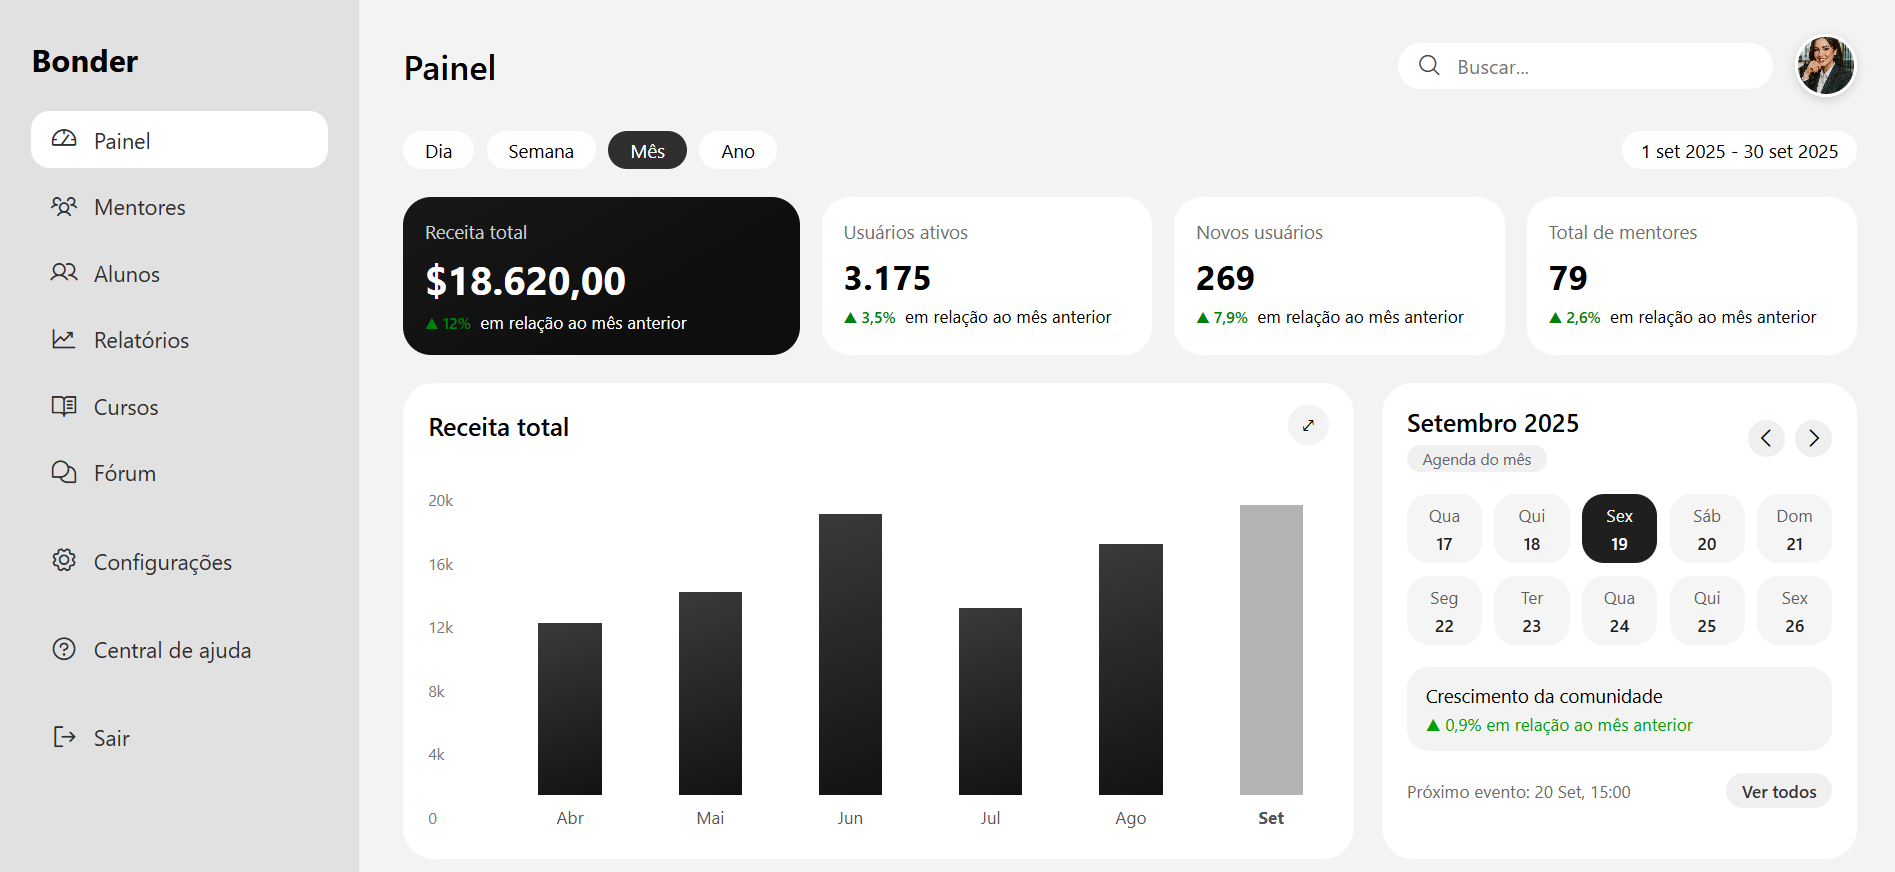
Task: Open the user profile avatar
Action: 1825,66
